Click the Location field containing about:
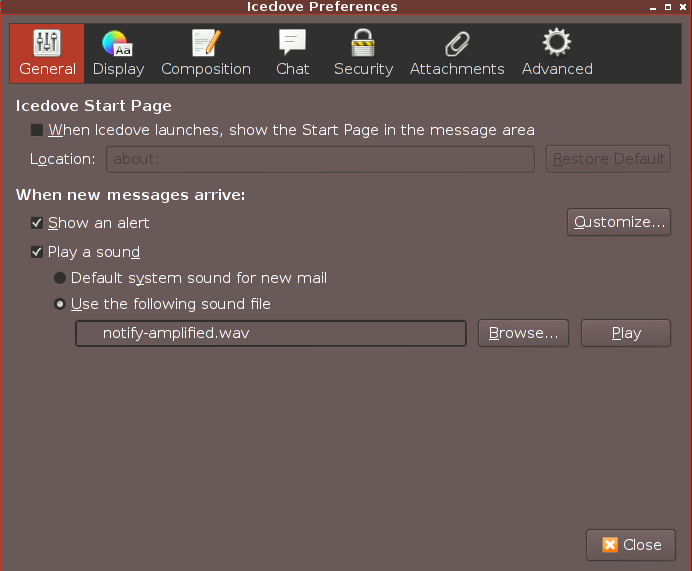The image size is (692, 571). 320,159
